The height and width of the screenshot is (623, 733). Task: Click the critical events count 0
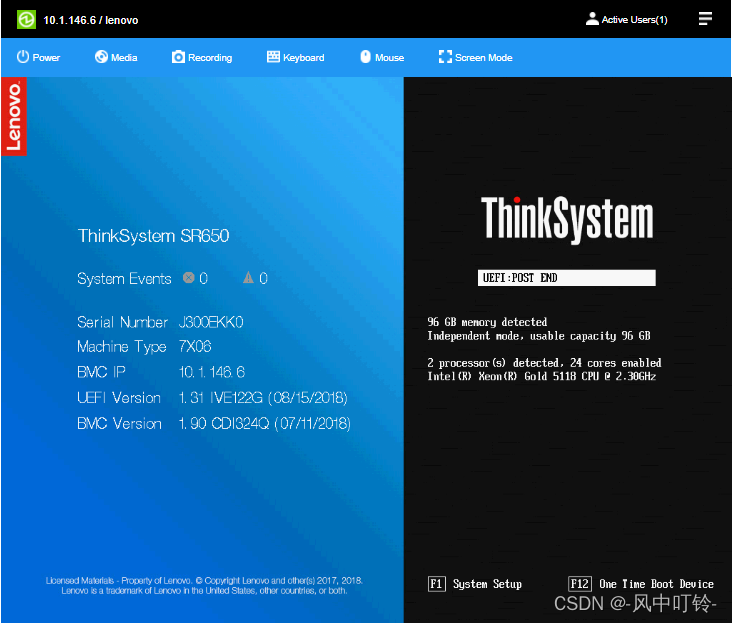point(203,279)
